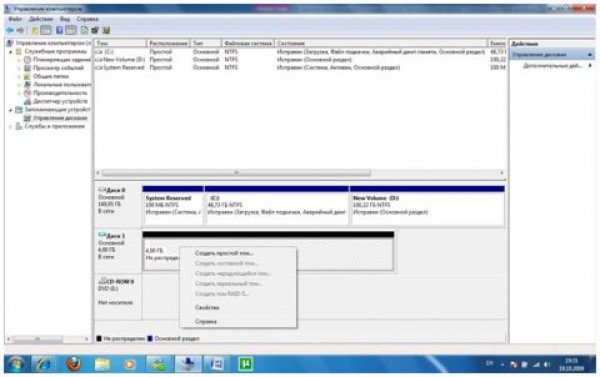Collapse the Служебные программы tree node

pos(11,52)
